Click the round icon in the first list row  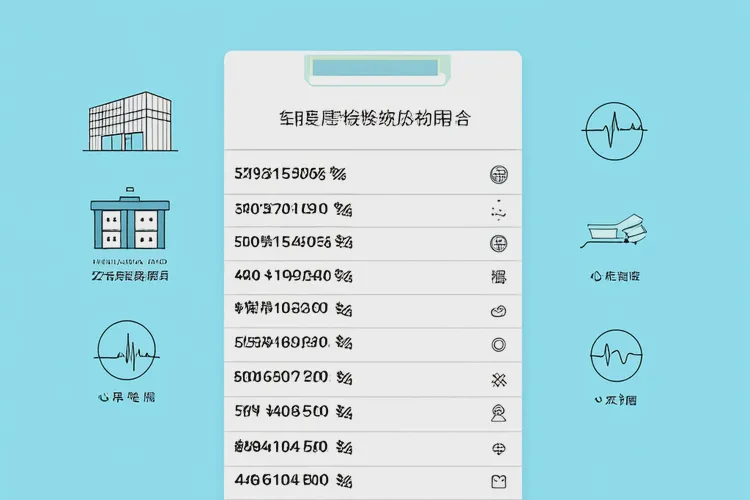(497, 175)
